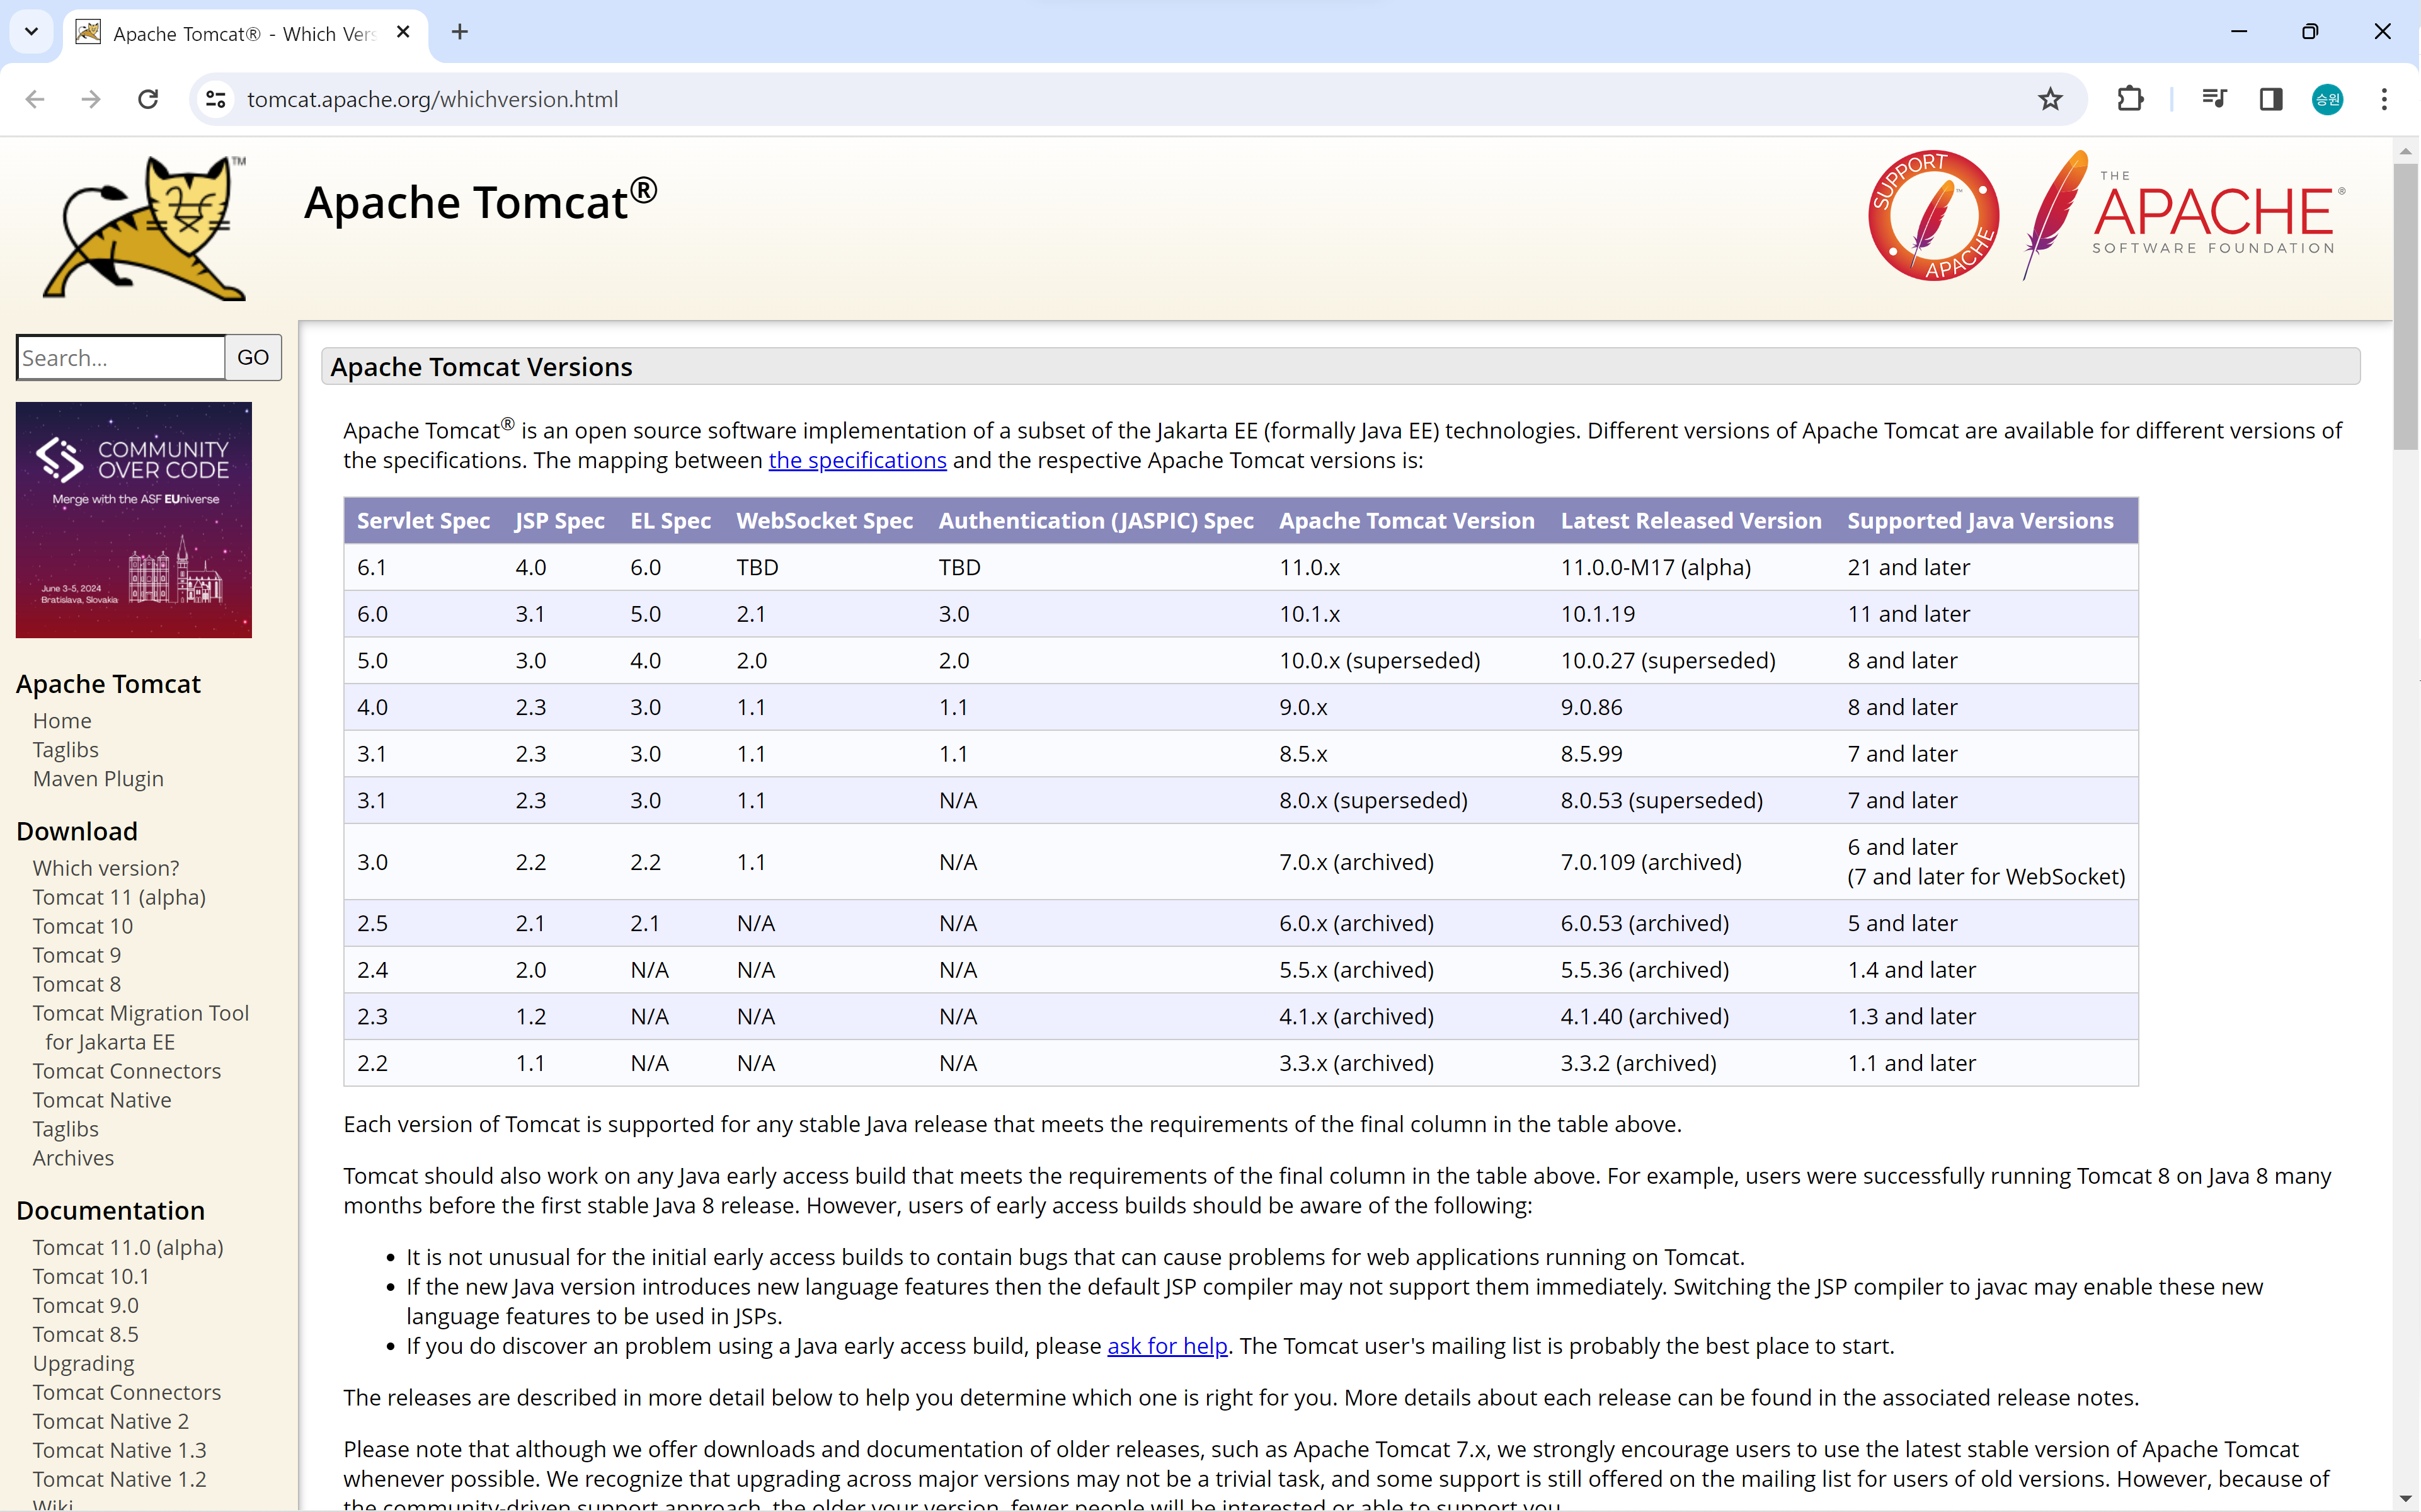Click the Support Apache round logo
Image resolution: width=2421 pixels, height=1512 pixels.
[1933, 215]
